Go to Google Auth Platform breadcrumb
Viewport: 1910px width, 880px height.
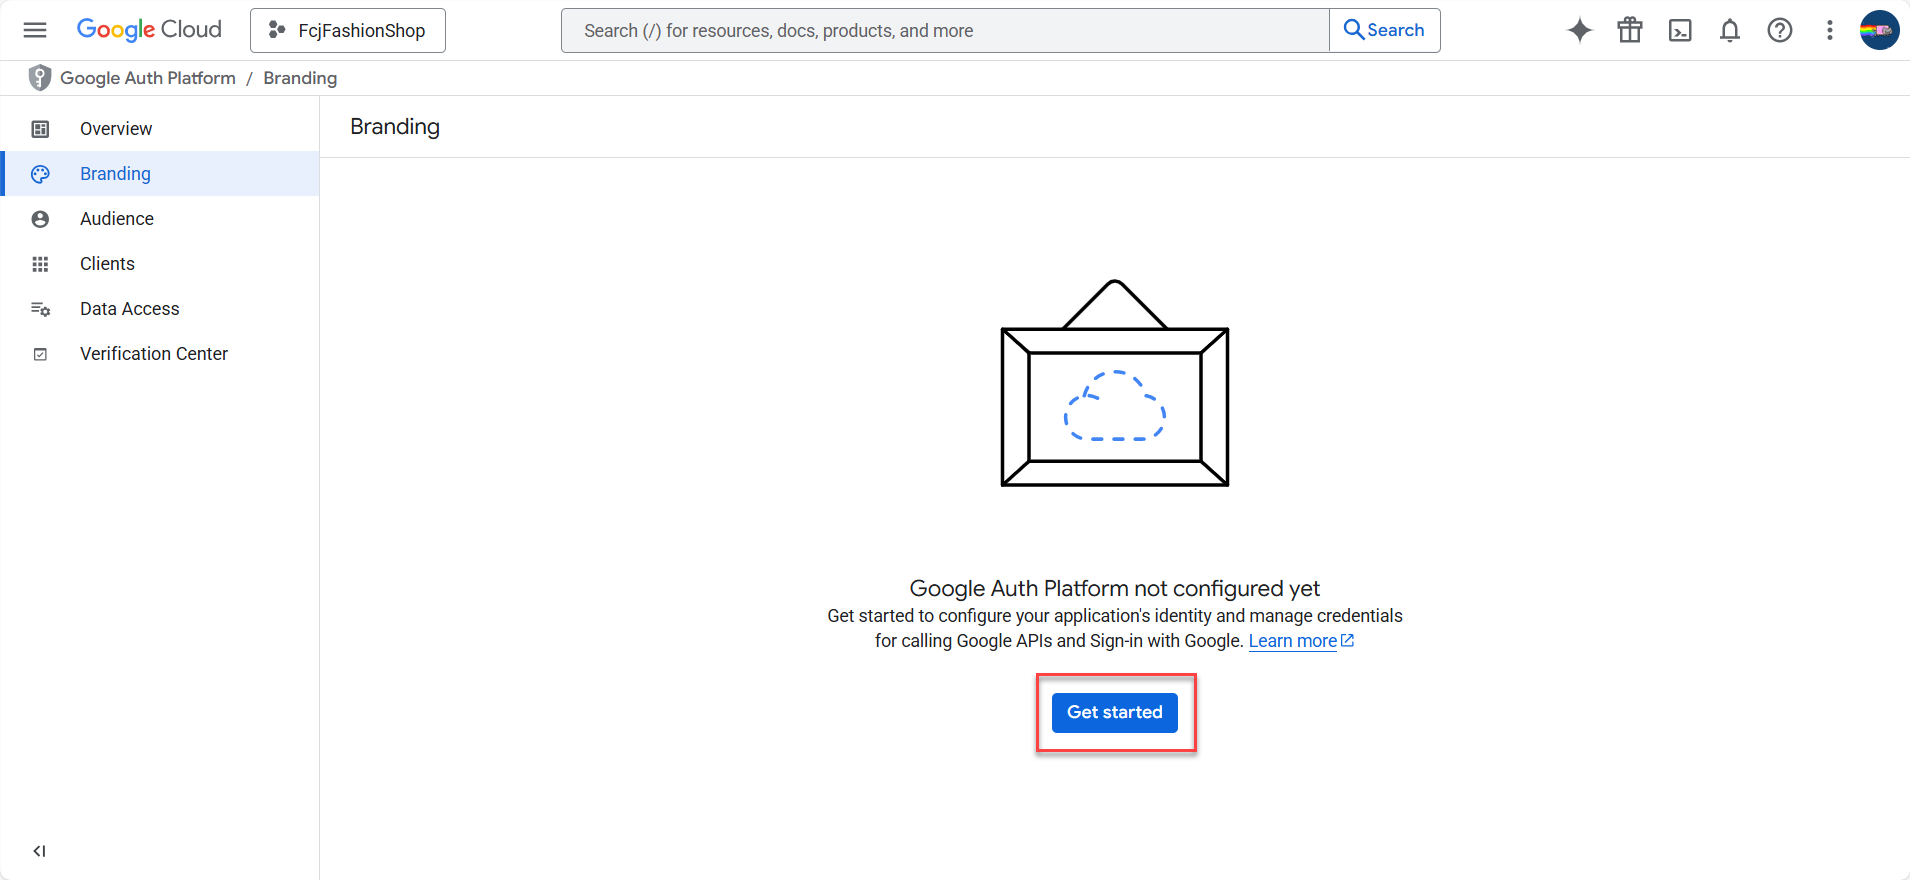(148, 78)
